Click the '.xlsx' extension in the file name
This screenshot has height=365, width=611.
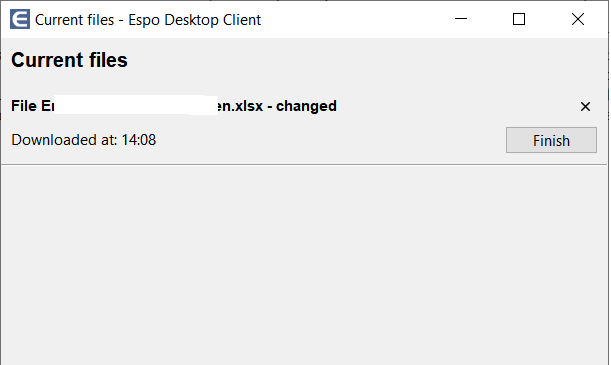click(247, 106)
